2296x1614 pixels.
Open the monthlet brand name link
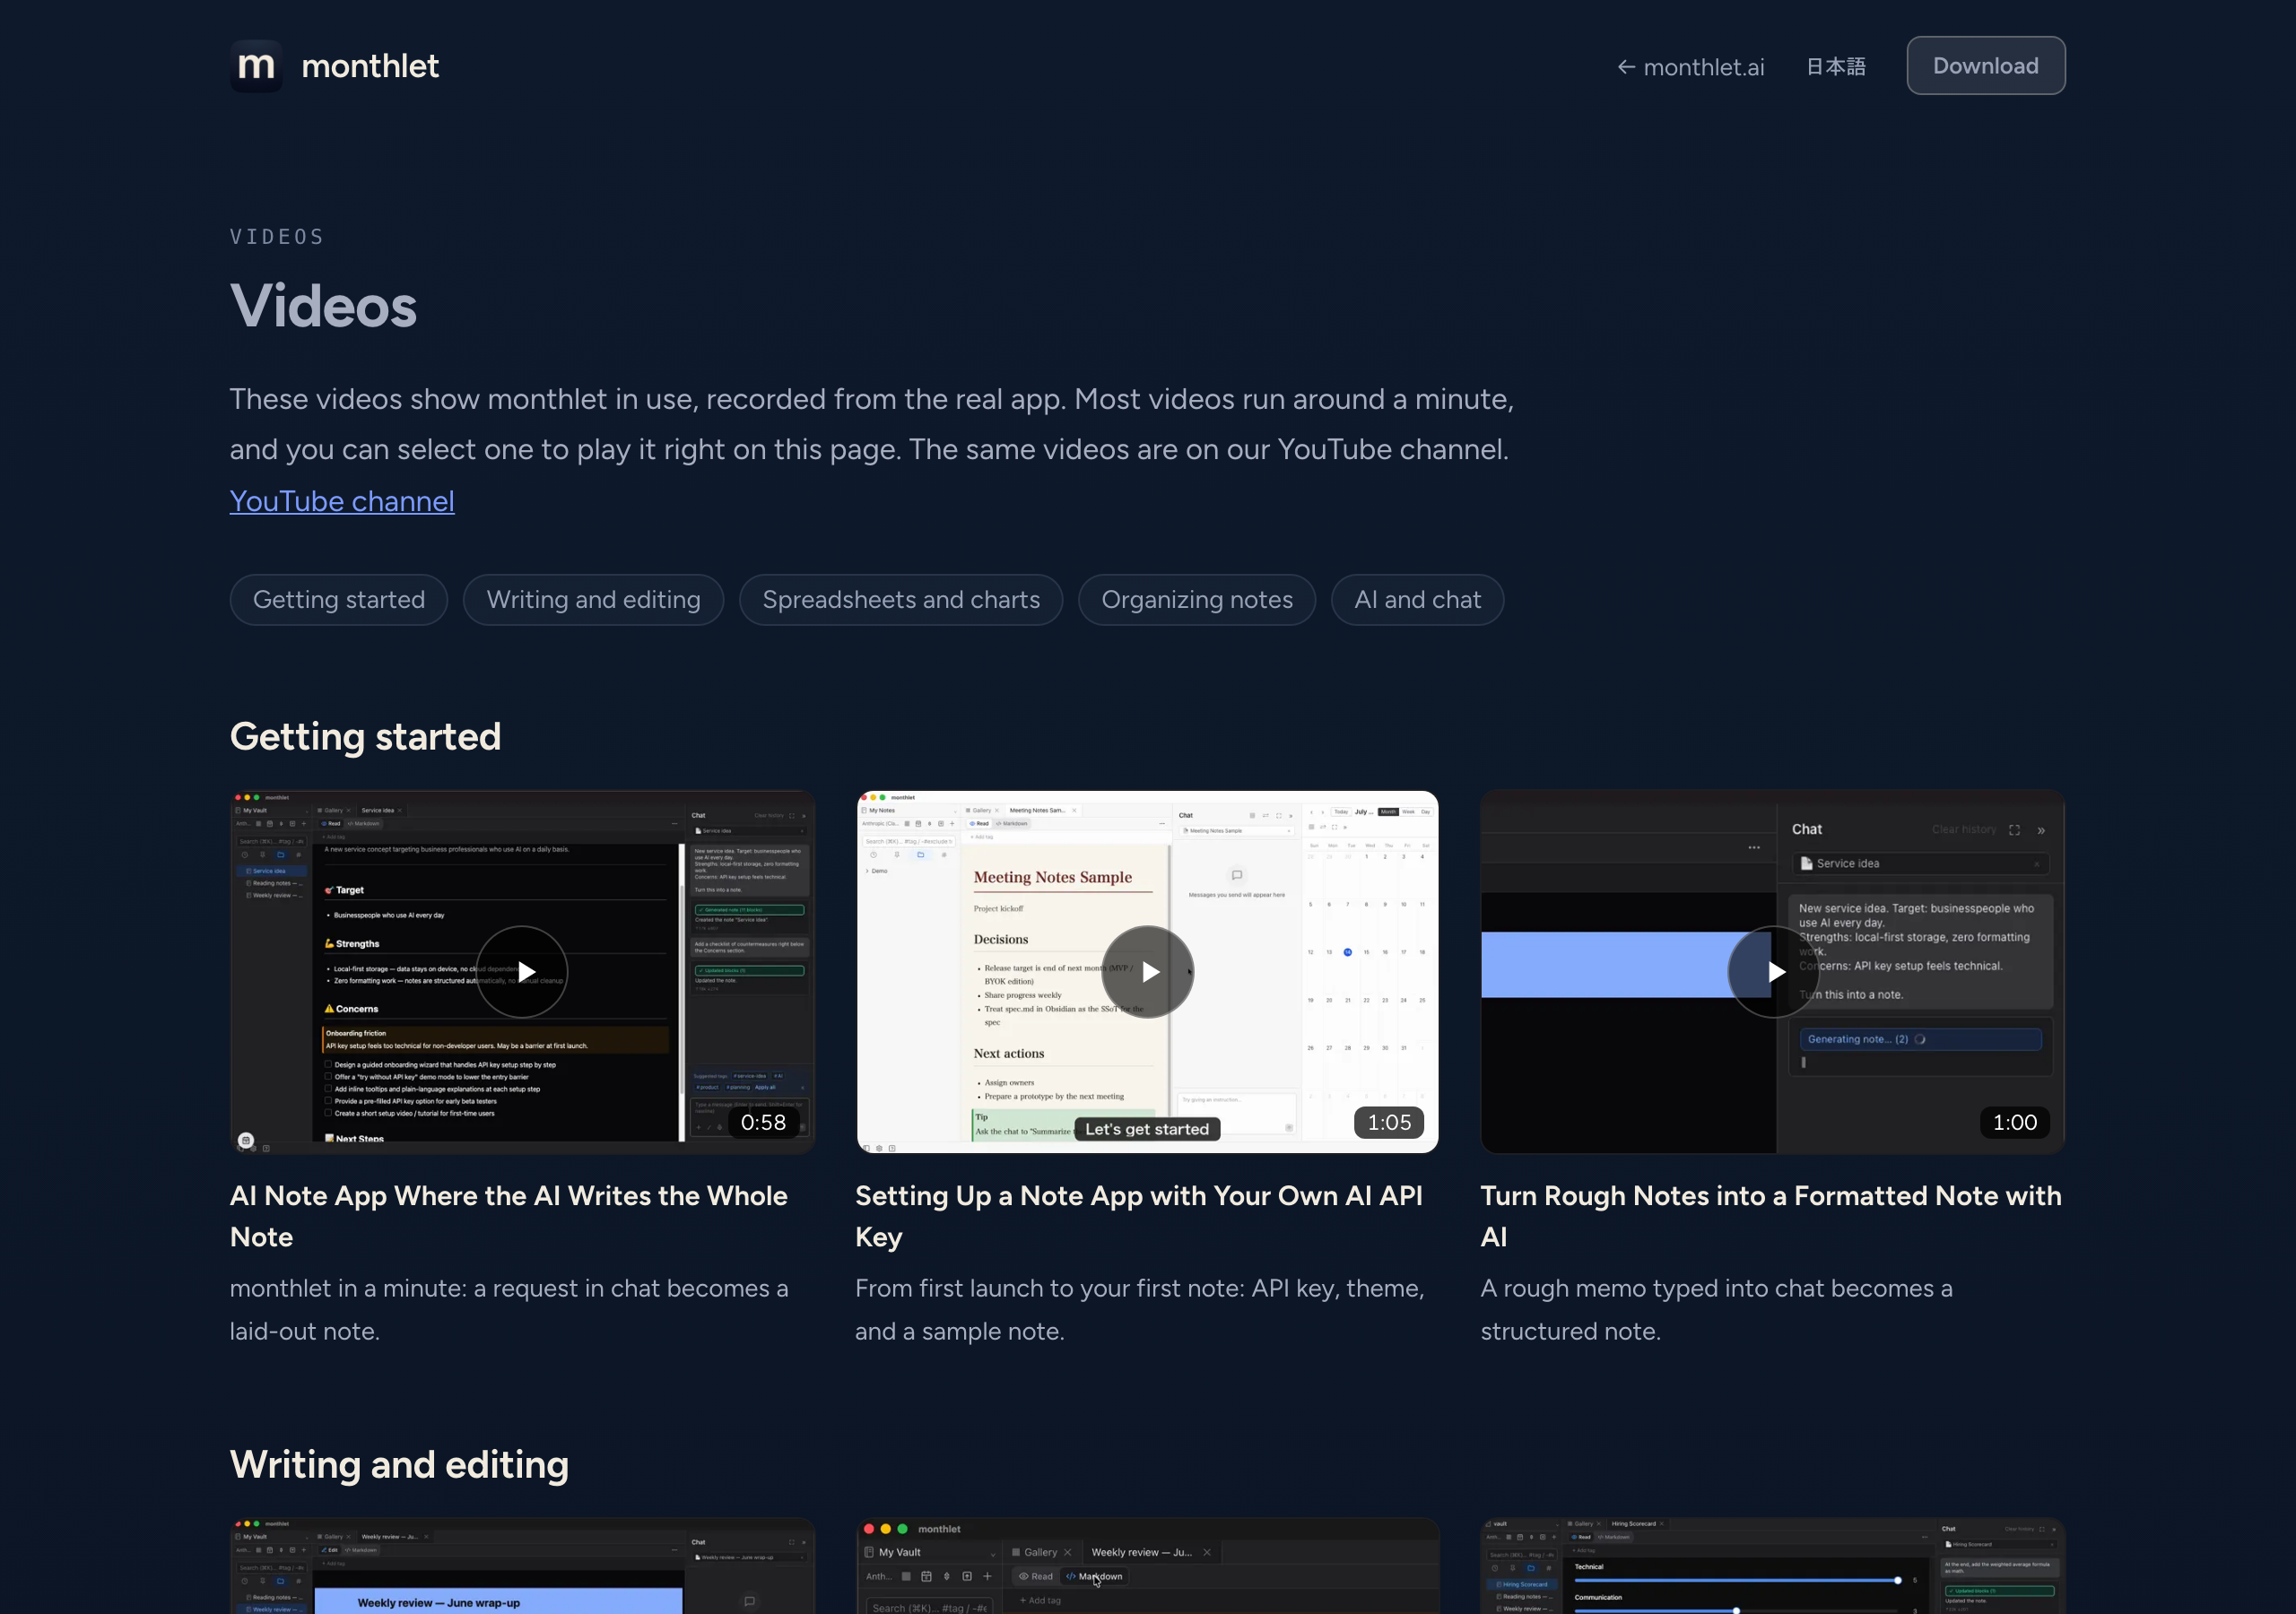370,66
